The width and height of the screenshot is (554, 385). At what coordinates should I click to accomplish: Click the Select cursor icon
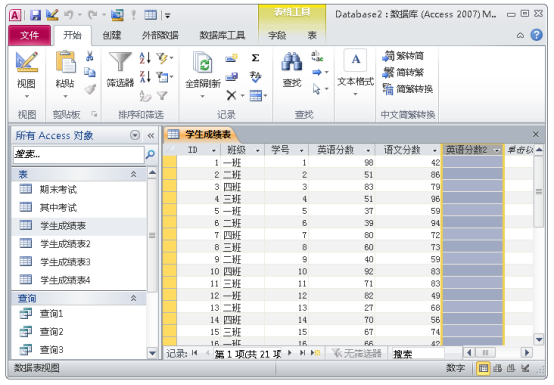[x=317, y=89]
